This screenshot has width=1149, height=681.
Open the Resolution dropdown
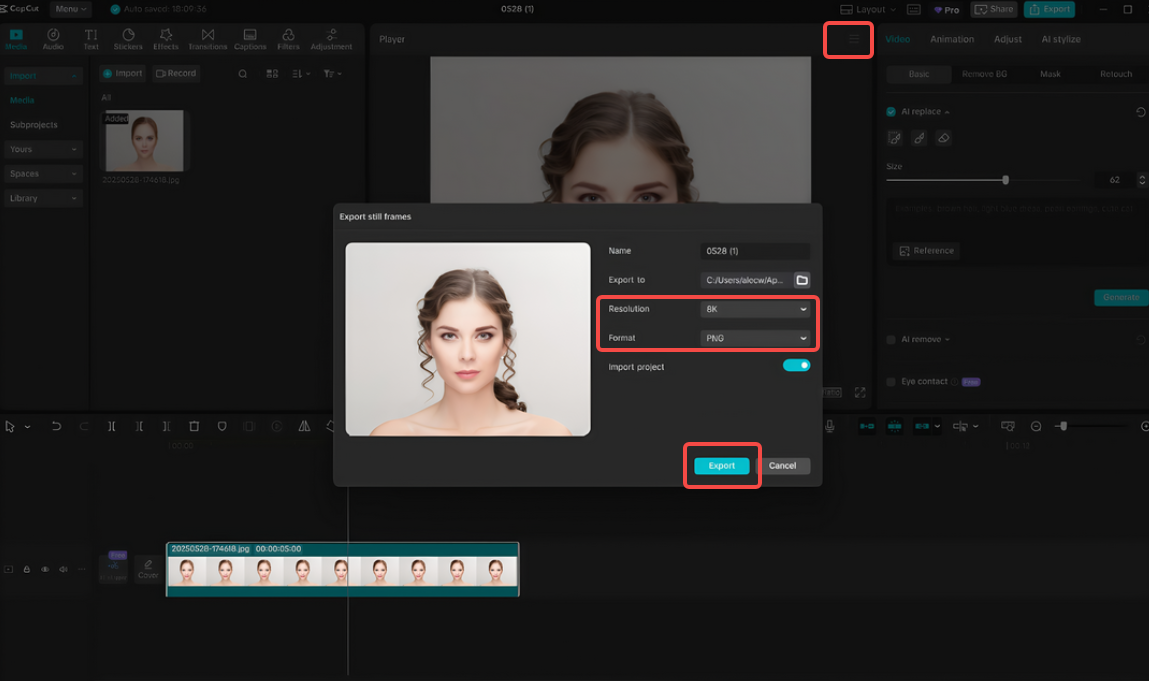pos(755,309)
